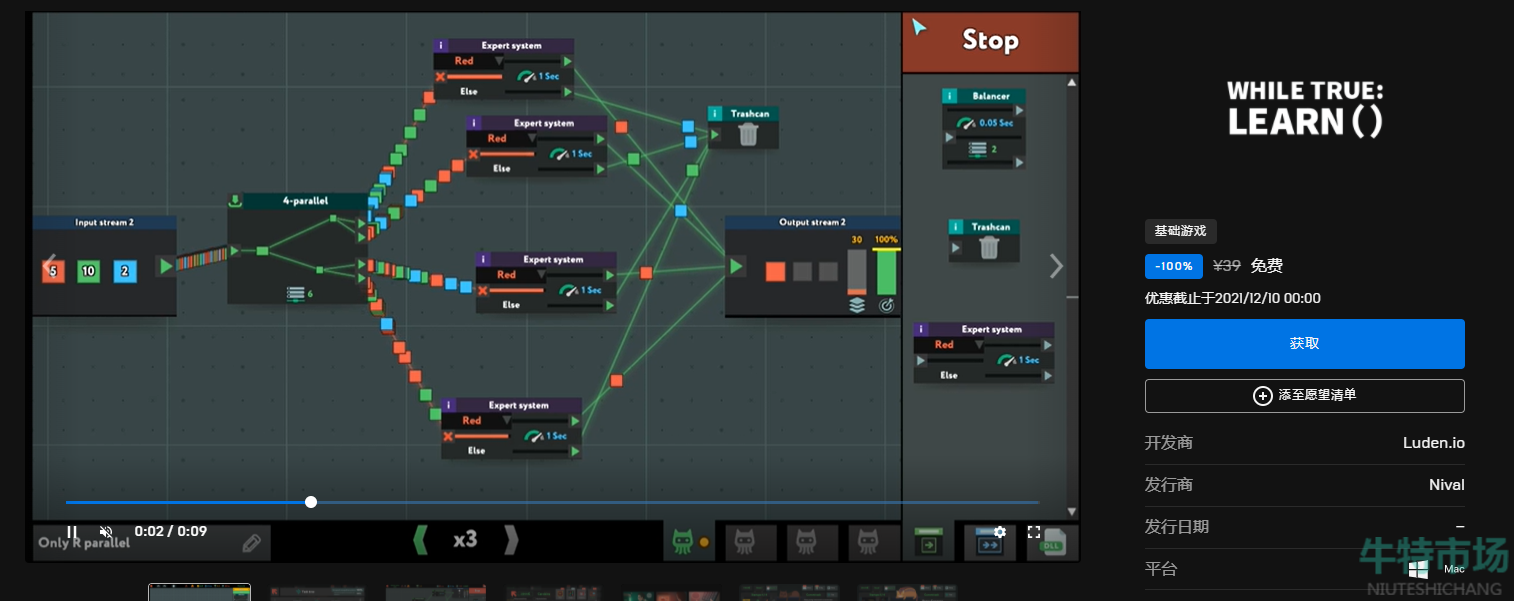Click the blue swatch labeled 2
1514x601 pixels.
point(124,270)
